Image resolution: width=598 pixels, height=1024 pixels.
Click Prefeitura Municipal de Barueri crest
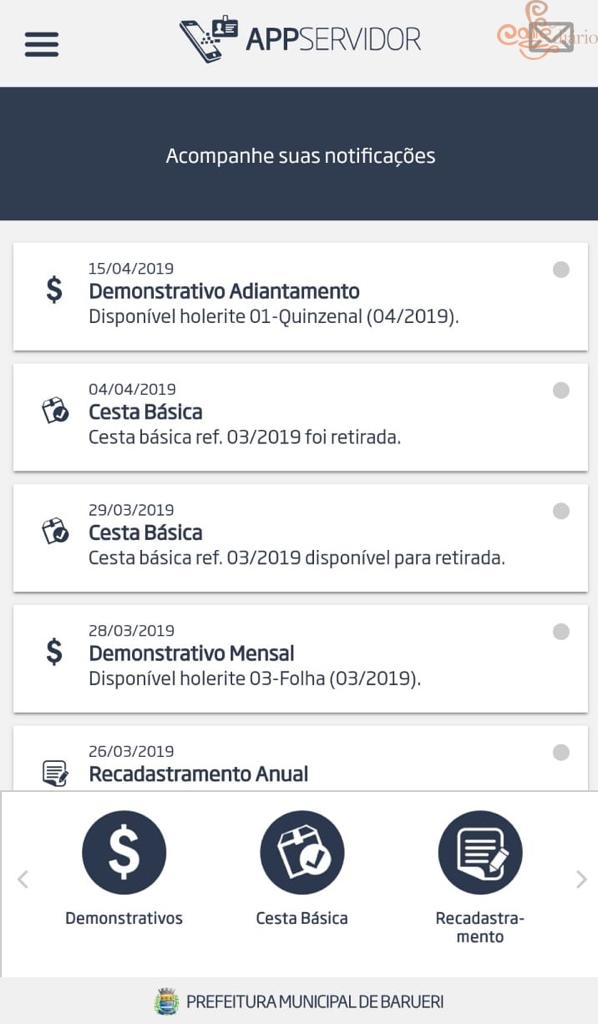point(166,1001)
